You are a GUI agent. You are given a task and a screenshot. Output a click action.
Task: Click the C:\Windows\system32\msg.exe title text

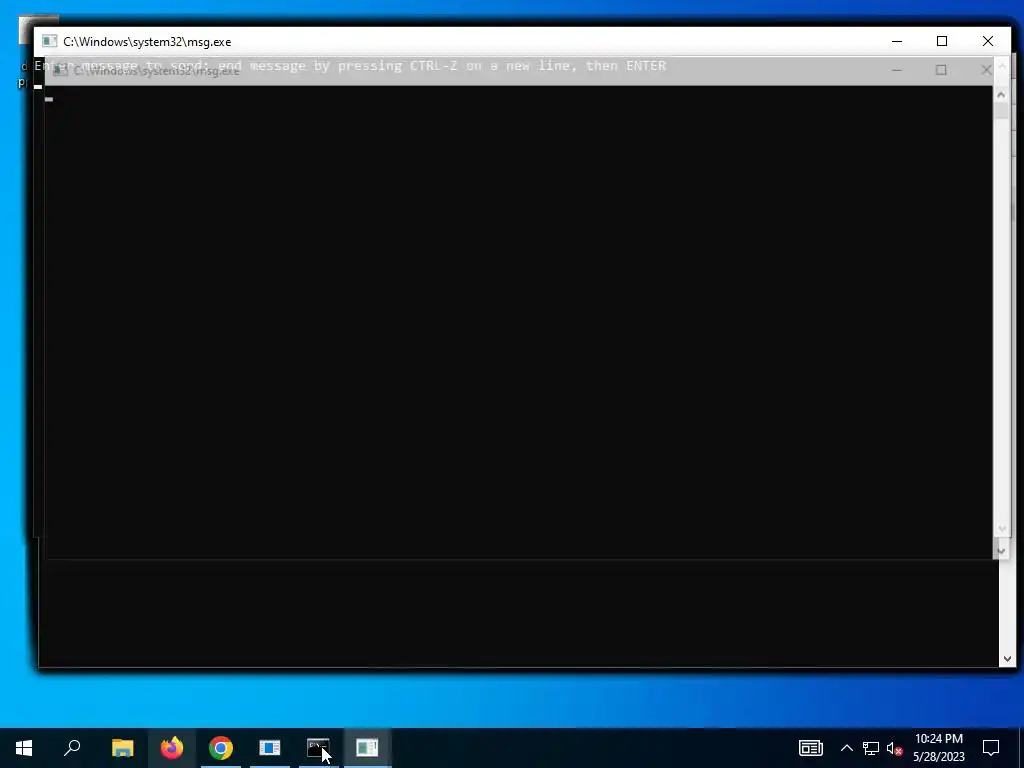tap(147, 42)
